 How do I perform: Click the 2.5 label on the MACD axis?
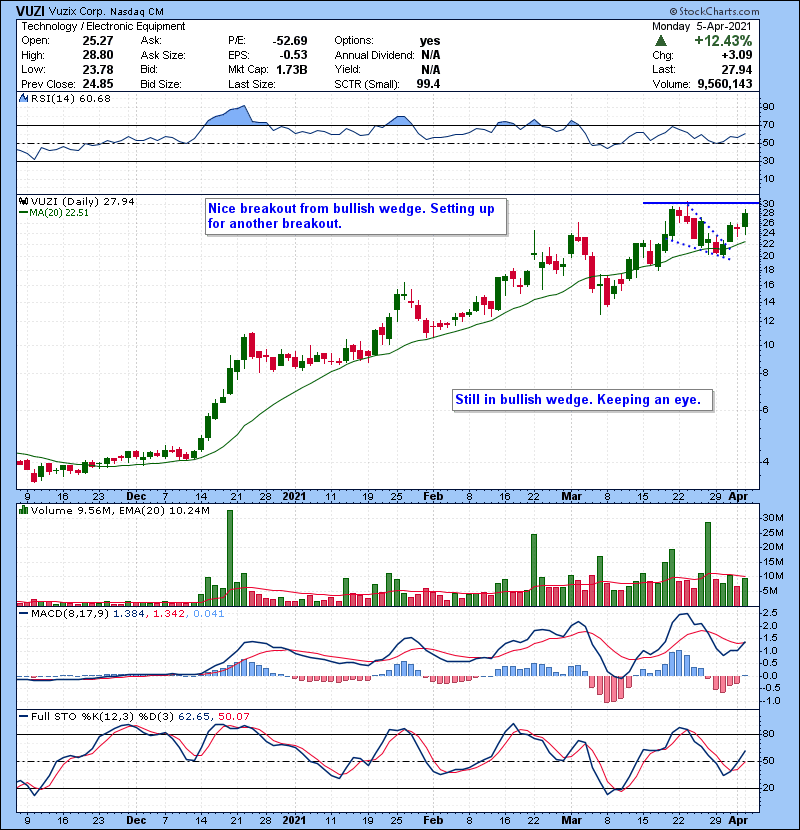tap(770, 612)
